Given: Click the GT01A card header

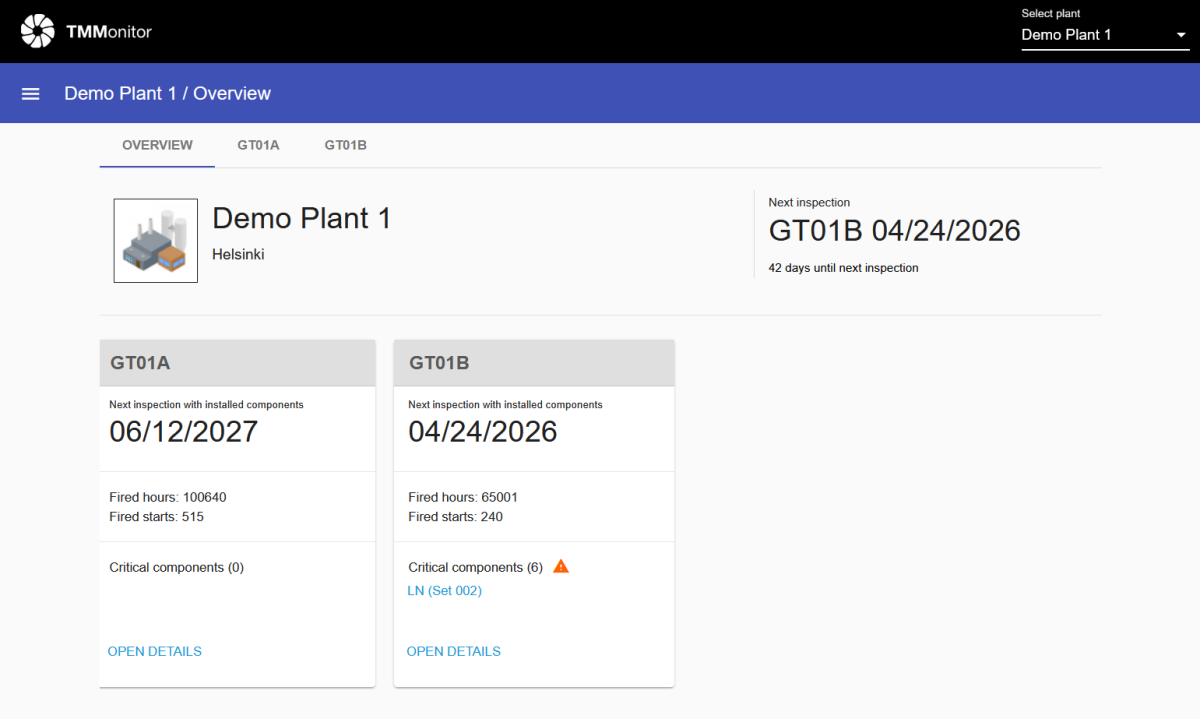Looking at the screenshot, I should pyautogui.click(x=237, y=363).
